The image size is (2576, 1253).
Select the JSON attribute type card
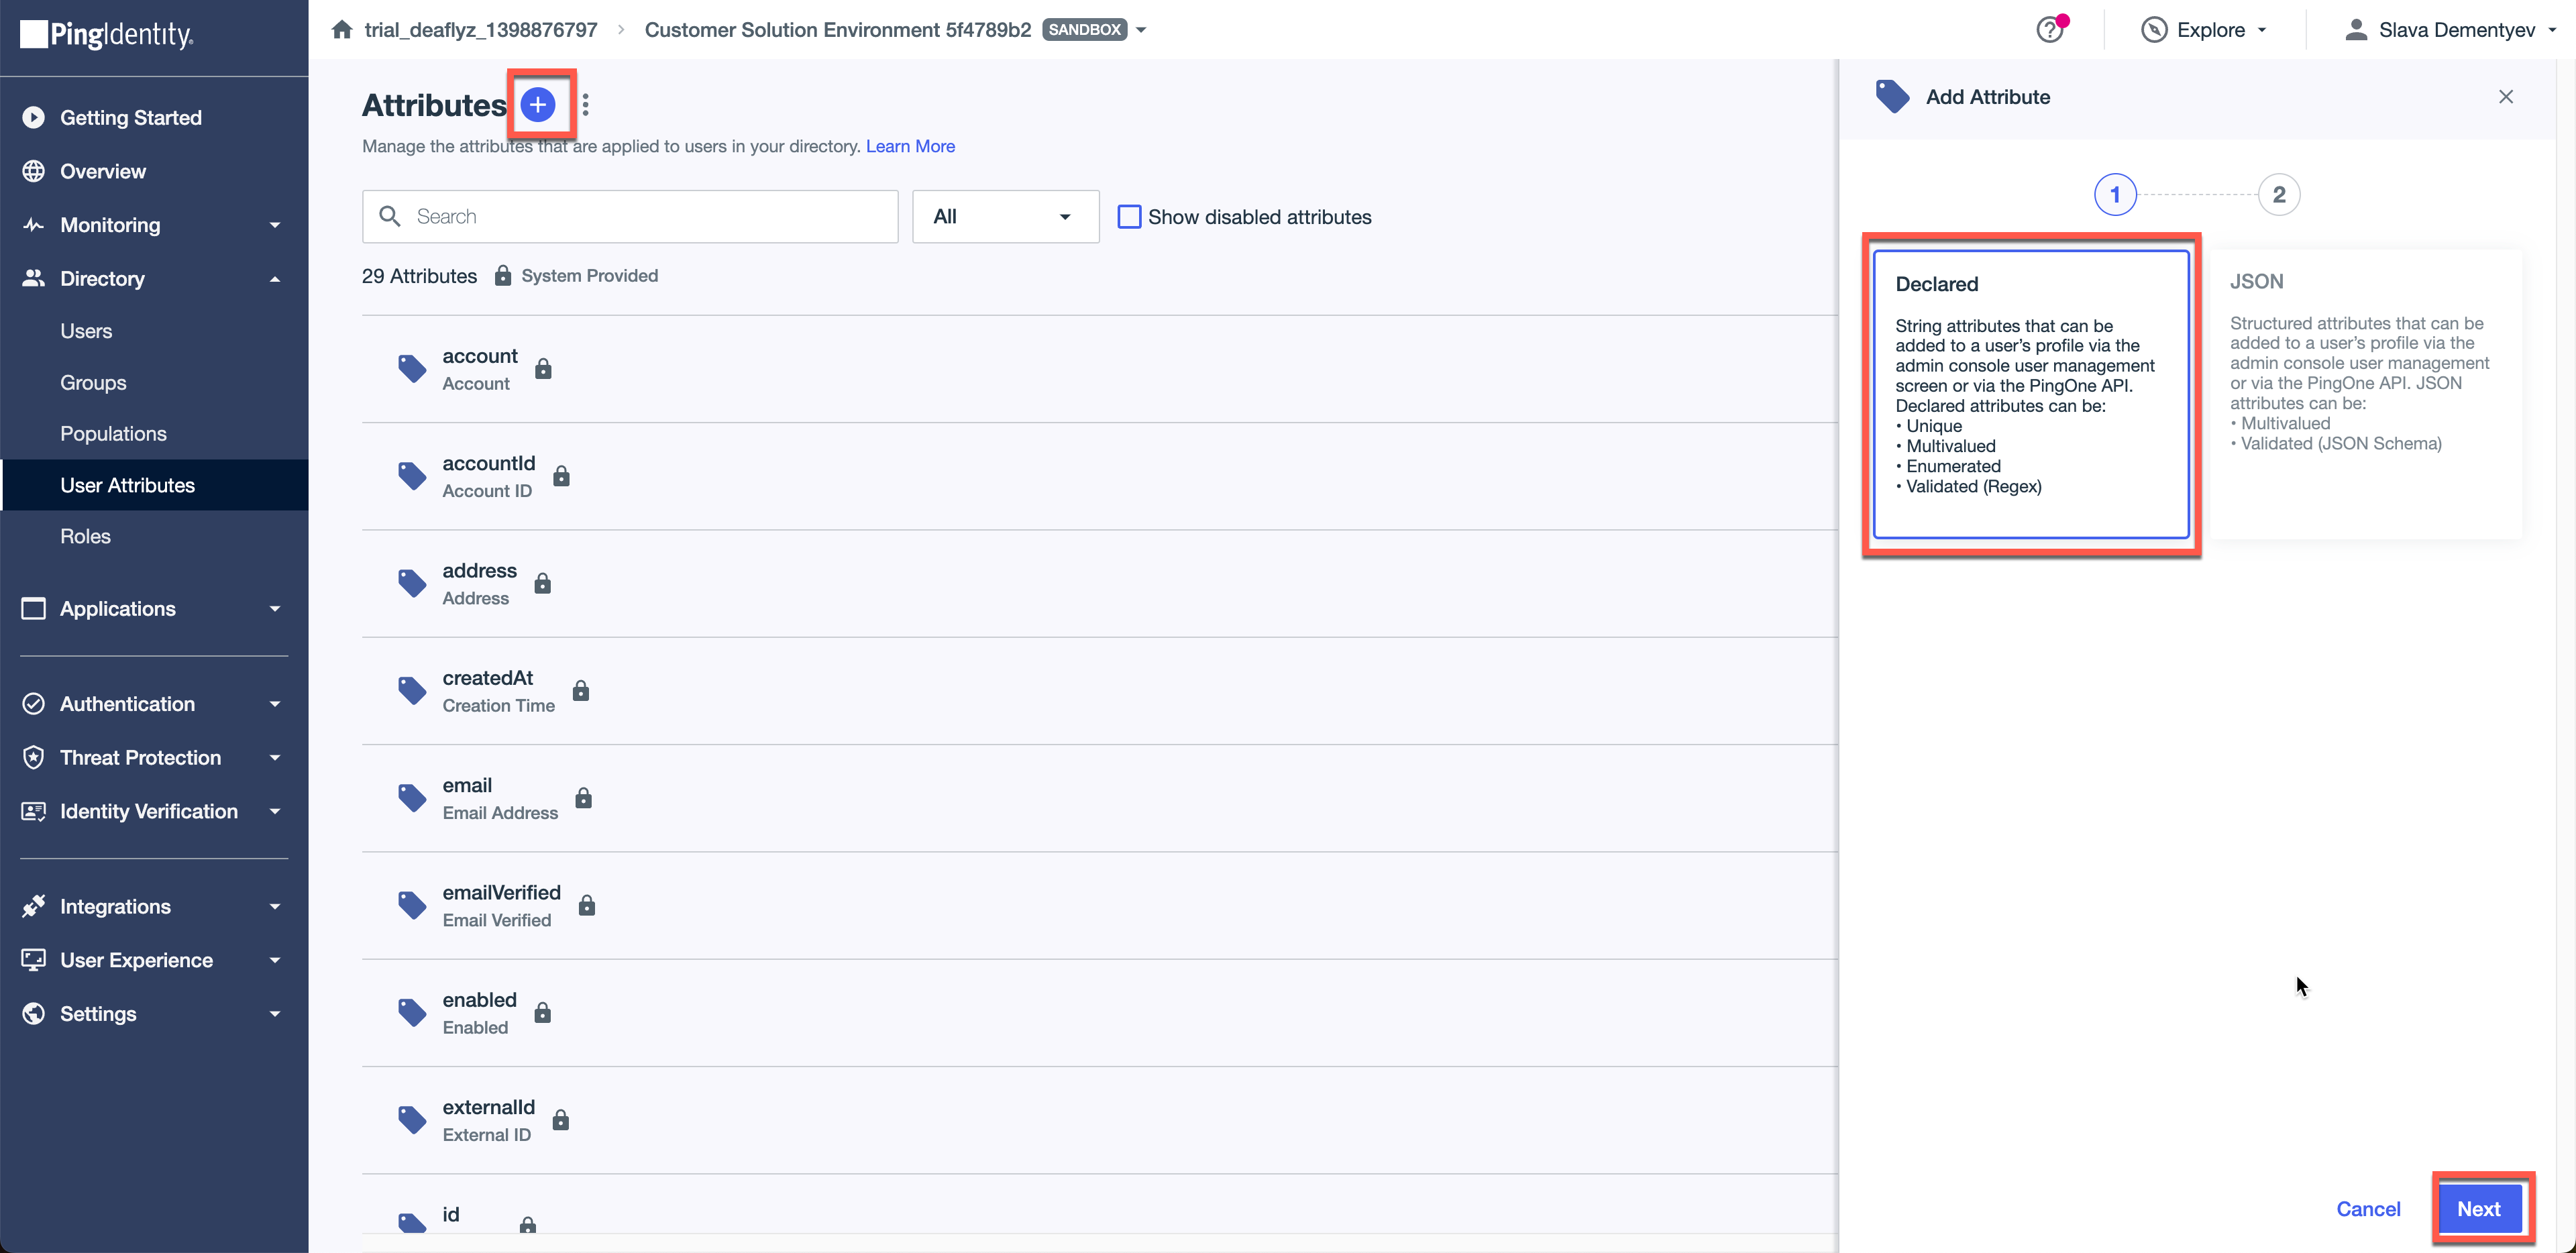click(x=2364, y=394)
